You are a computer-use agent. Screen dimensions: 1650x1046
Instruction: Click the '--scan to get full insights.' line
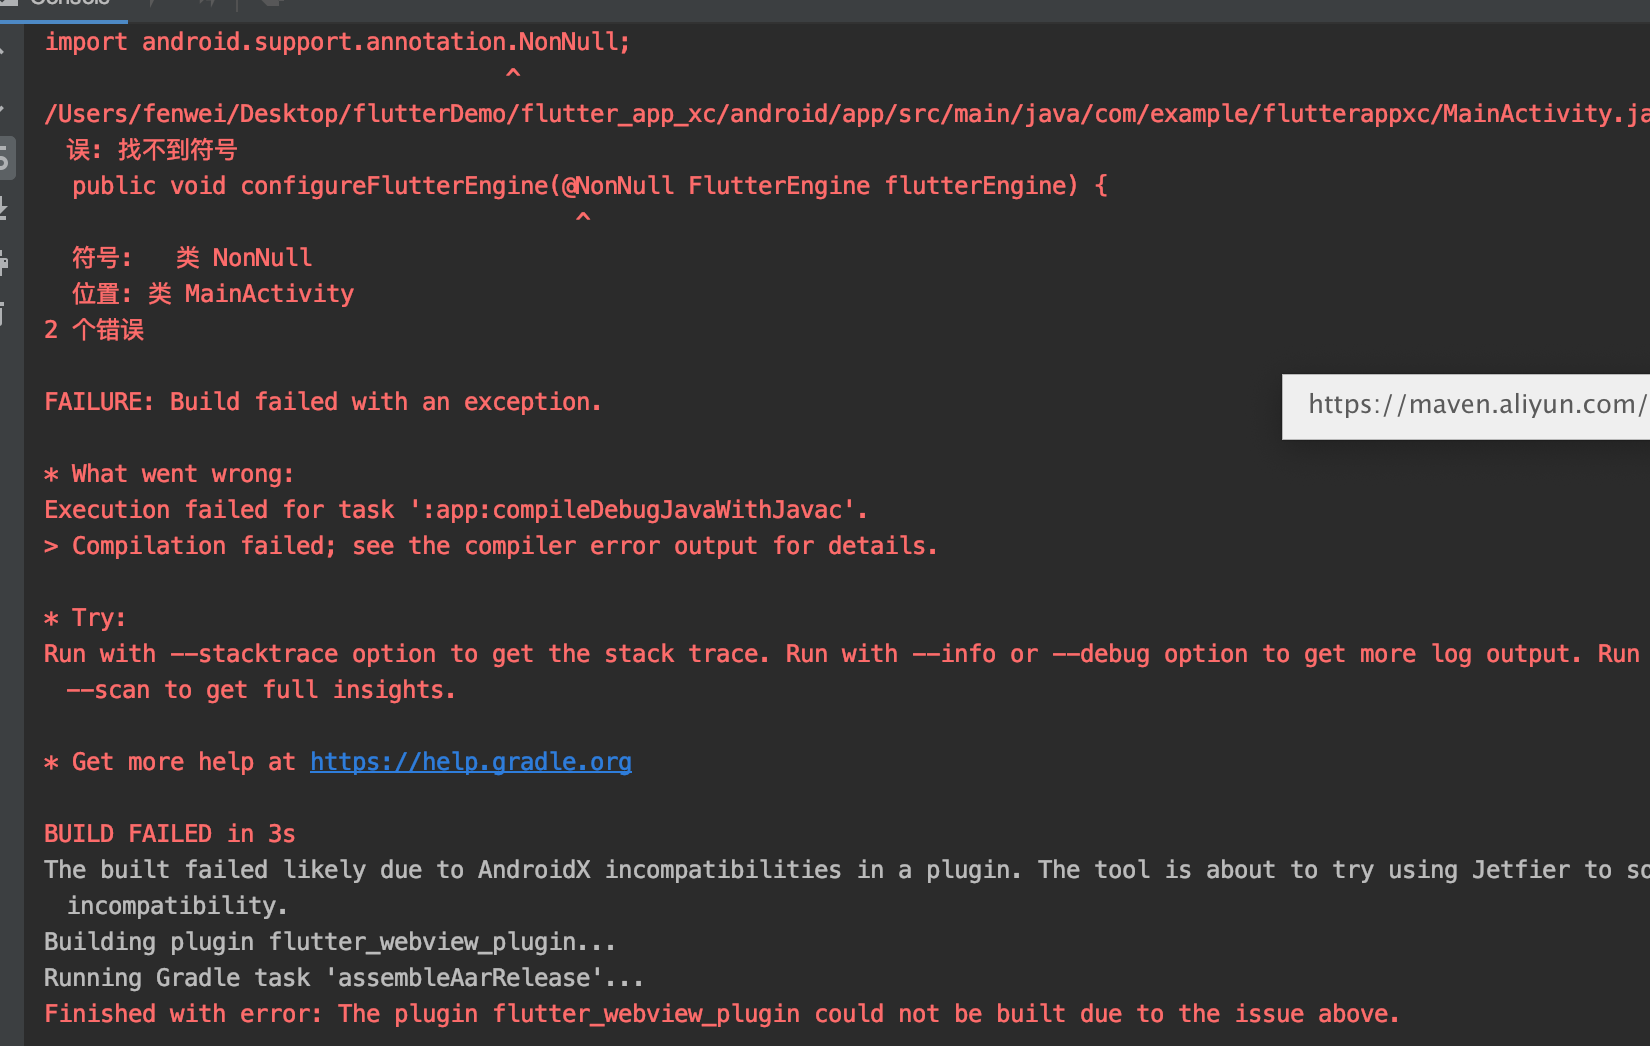coord(261,690)
